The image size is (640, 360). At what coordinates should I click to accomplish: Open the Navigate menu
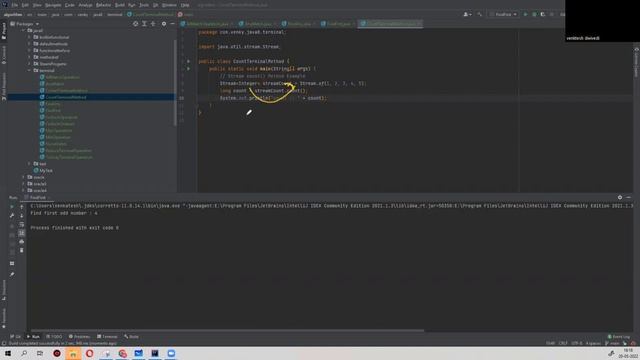point(53,5)
